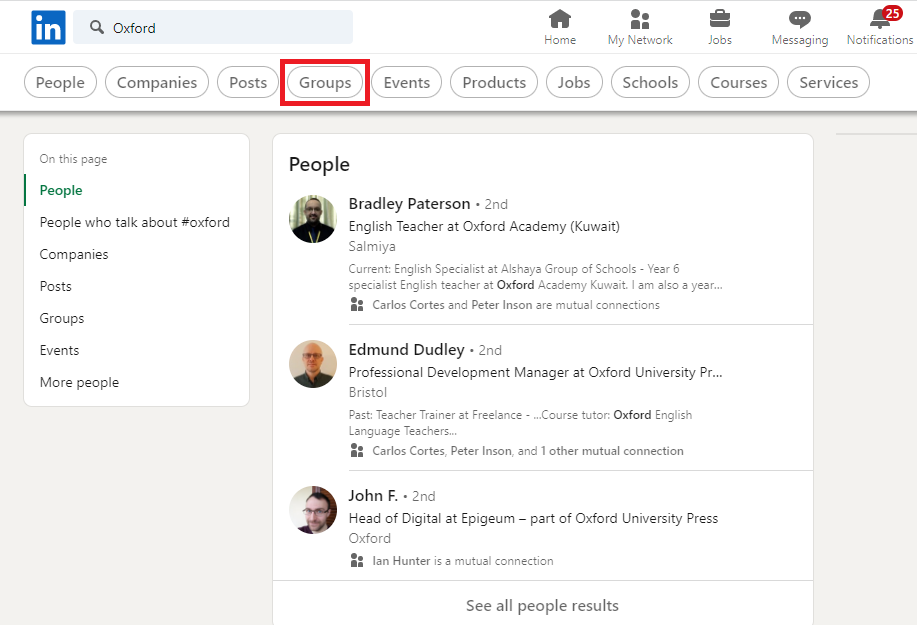Open the Jobs briefcase icon
The width and height of the screenshot is (917, 625).
point(719,19)
